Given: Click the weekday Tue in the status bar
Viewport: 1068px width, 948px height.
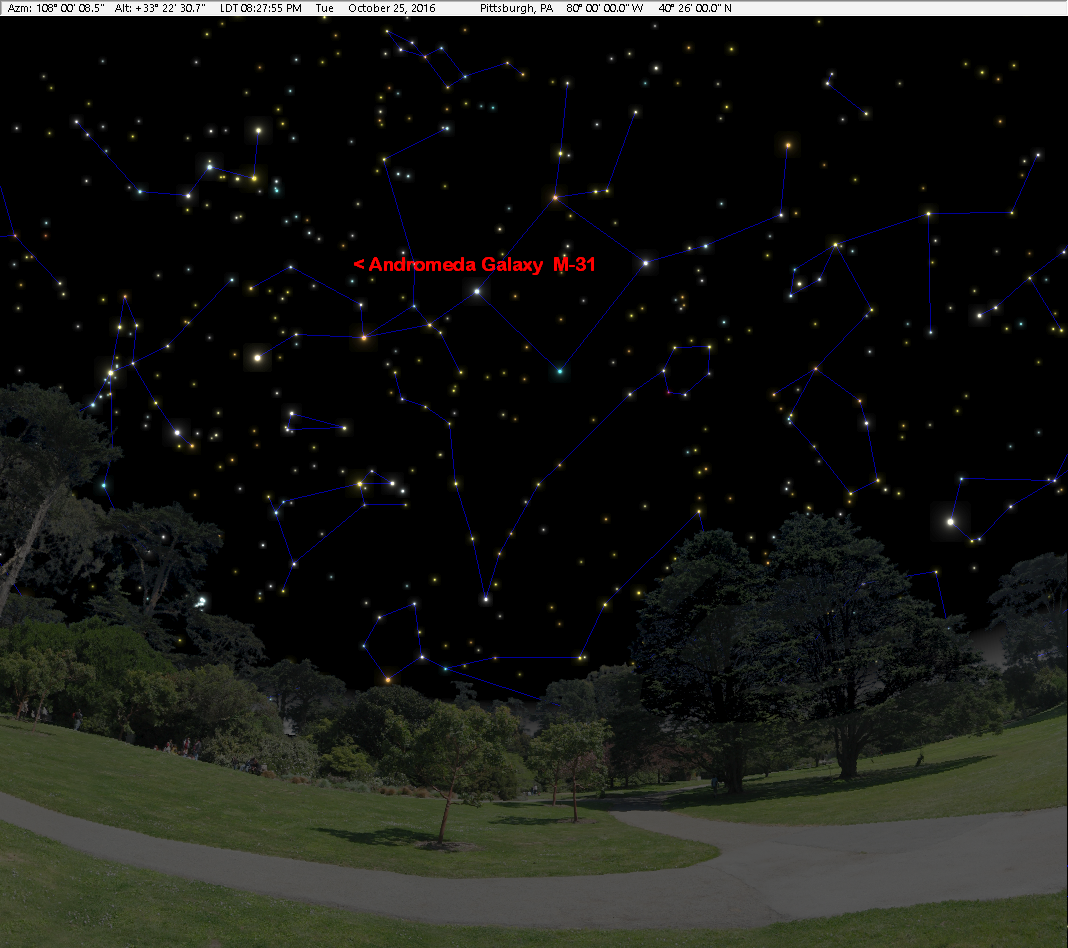Looking at the screenshot, I should [x=325, y=8].
